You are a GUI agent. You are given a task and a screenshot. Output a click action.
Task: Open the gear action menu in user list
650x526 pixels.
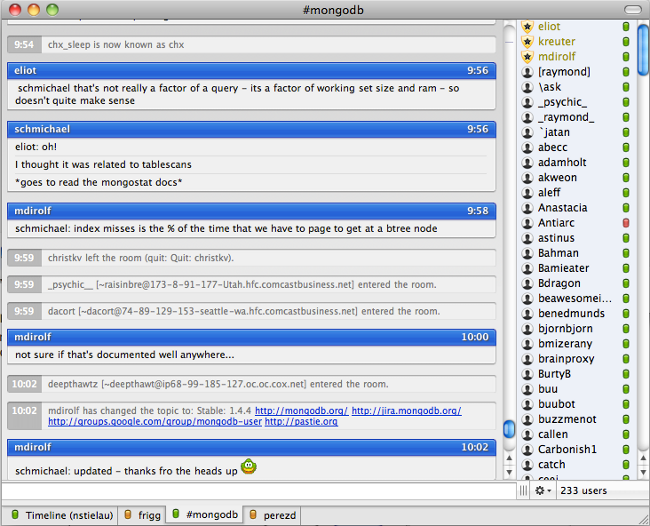click(x=544, y=491)
